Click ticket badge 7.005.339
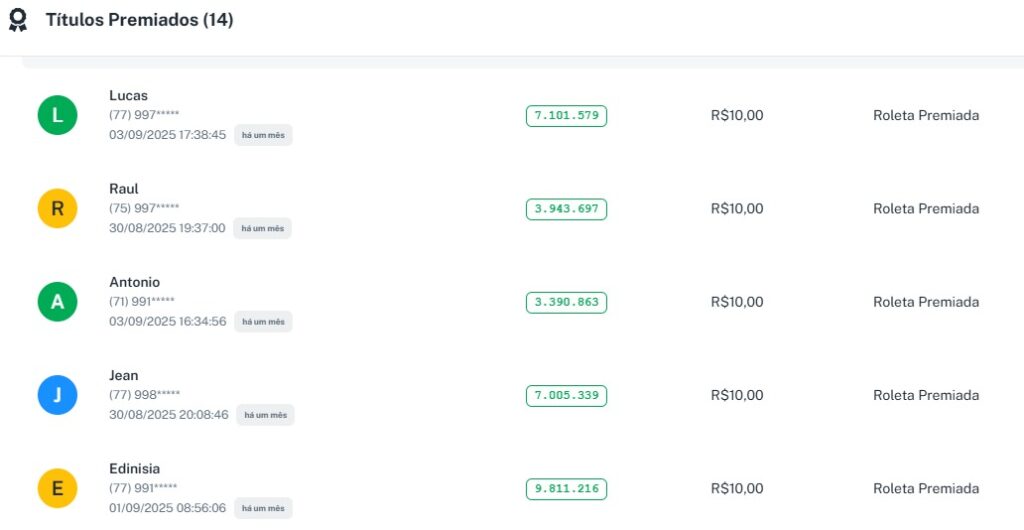This screenshot has height=530, width=1024. click(566, 395)
